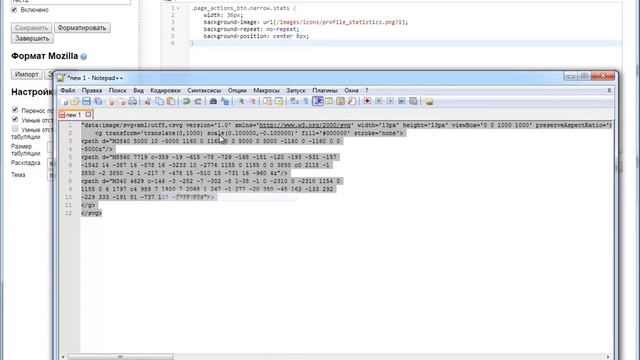Click the Zoom In icon in Notepad++ toolbar
Viewport: 640px width, 360px height.
point(242,101)
